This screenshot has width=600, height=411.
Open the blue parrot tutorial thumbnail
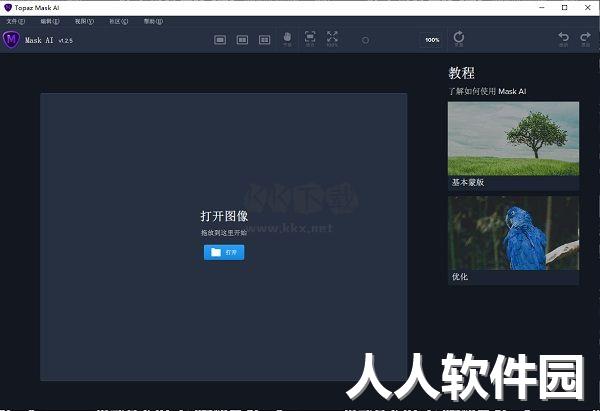[514, 233]
